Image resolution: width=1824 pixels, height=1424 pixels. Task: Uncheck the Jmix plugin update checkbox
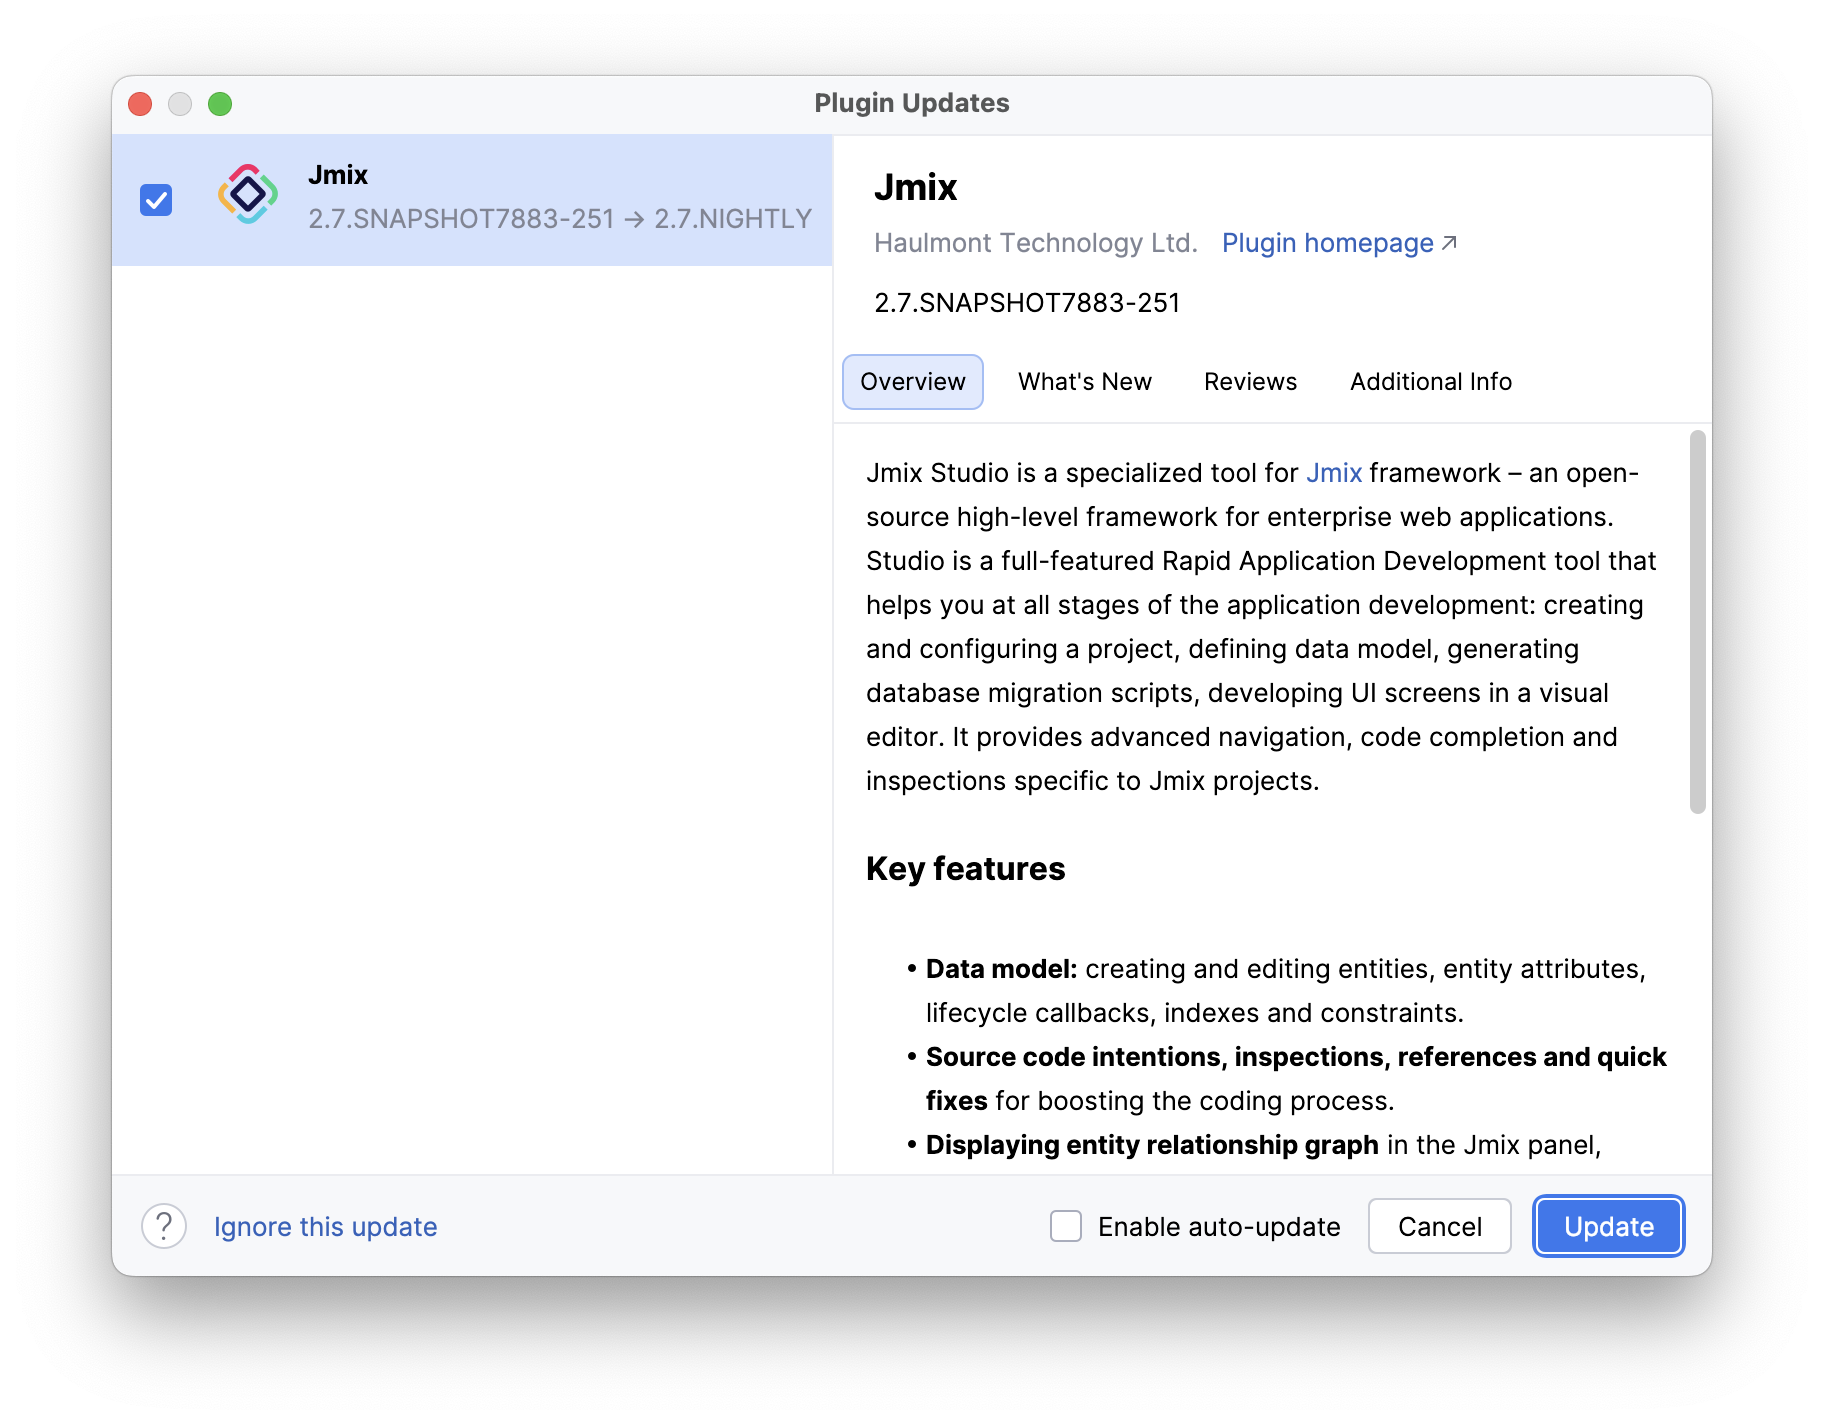[156, 200]
